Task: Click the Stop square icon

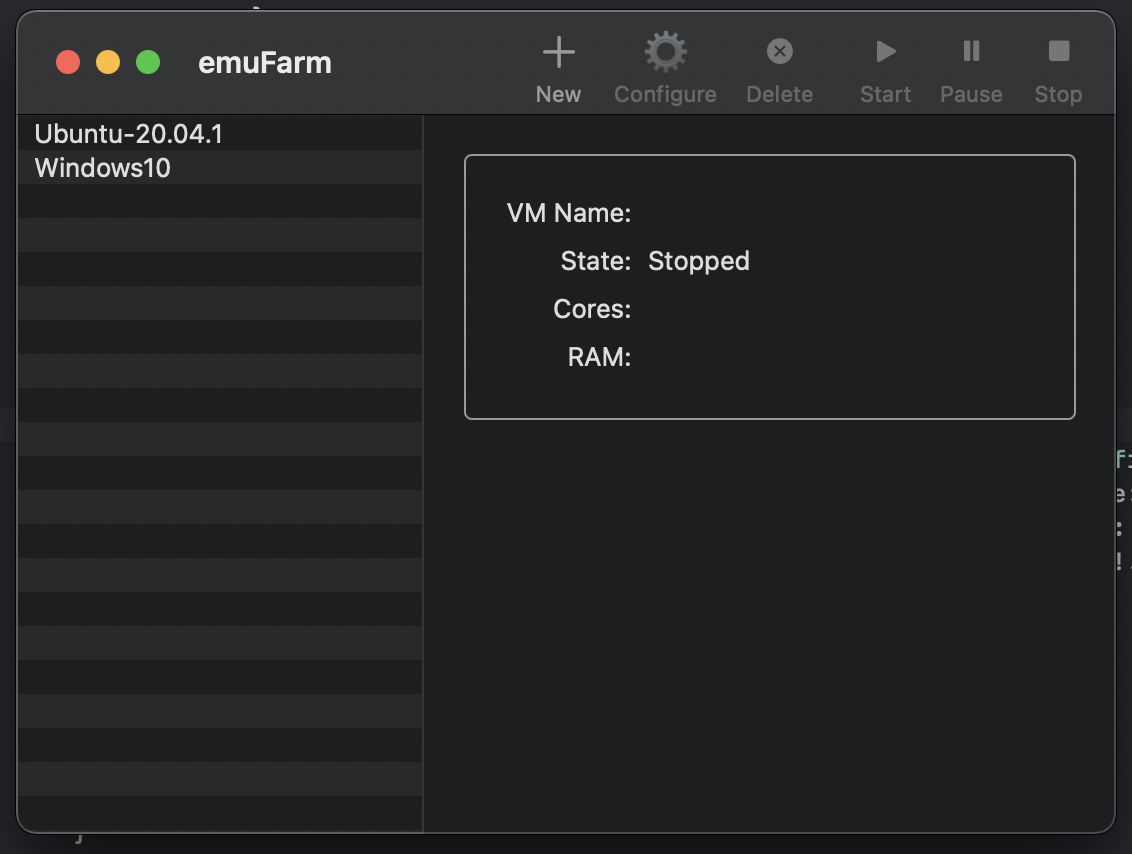Action: [1058, 51]
